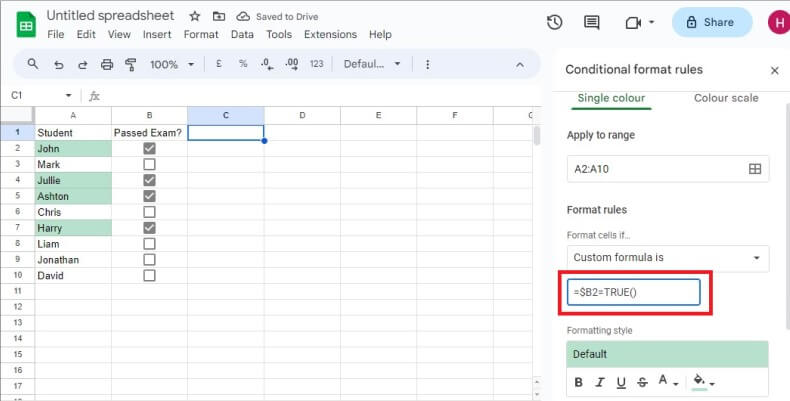This screenshot has height=401, width=790.
Task: Check Liam's Passed Exam checkbox
Action: pos(149,243)
